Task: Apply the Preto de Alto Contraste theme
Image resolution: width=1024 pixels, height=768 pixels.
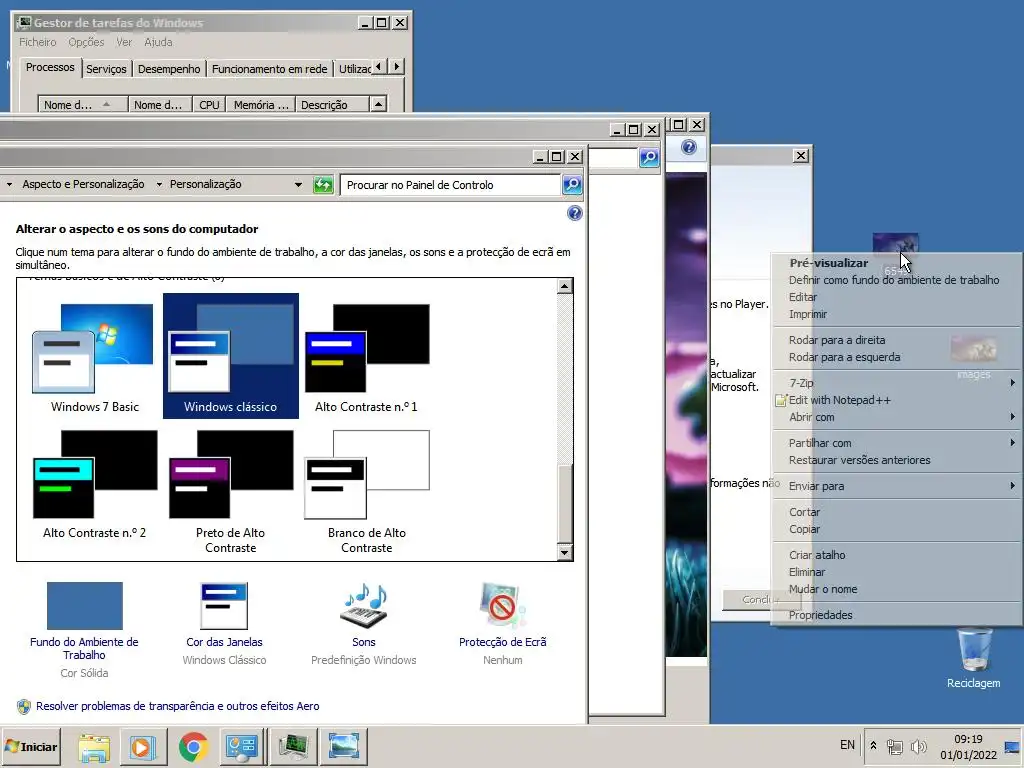Action: tap(231, 492)
